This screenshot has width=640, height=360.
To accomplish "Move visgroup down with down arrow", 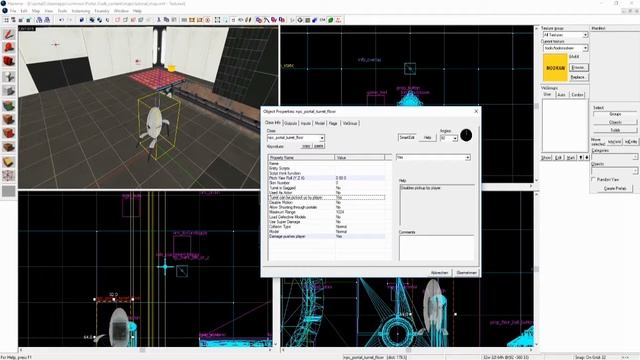I will point(587,158).
